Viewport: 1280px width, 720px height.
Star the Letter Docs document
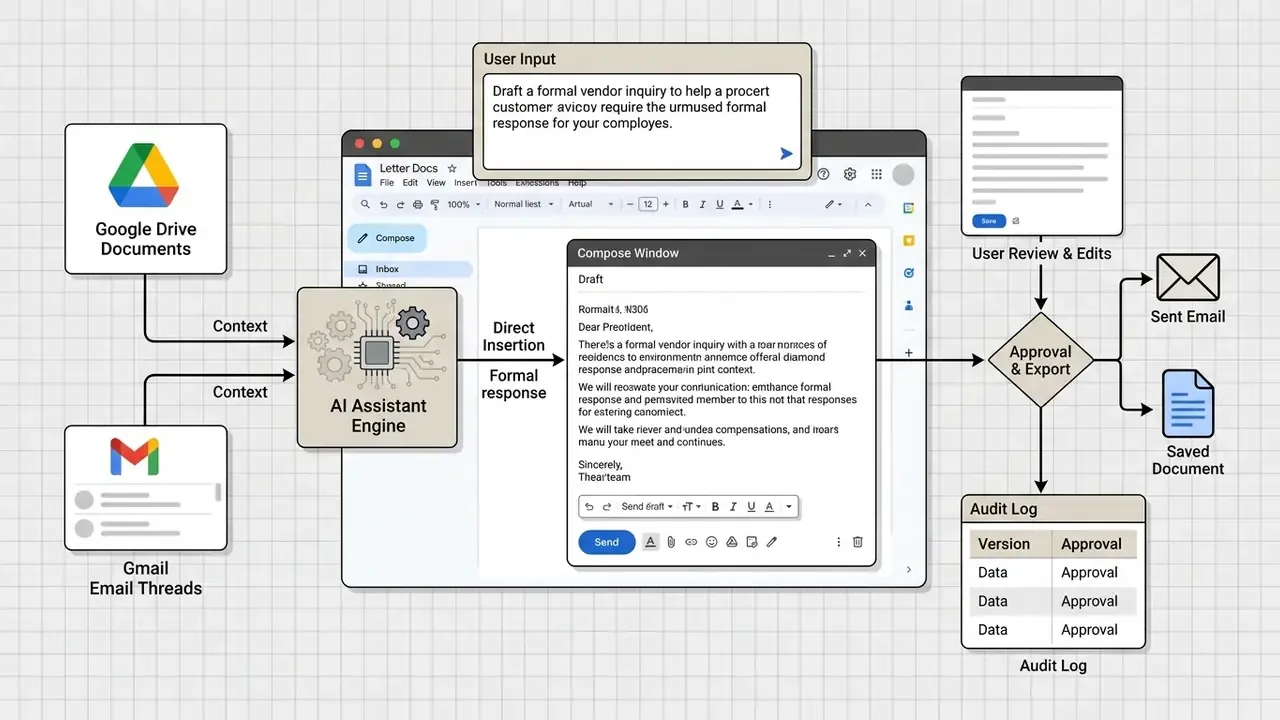click(x=452, y=168)
